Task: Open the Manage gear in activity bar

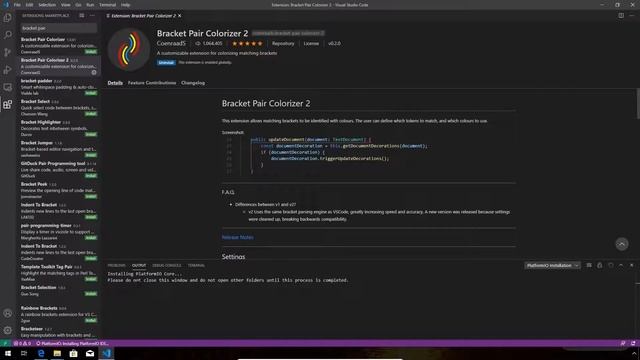Action: tap(7, 330)
